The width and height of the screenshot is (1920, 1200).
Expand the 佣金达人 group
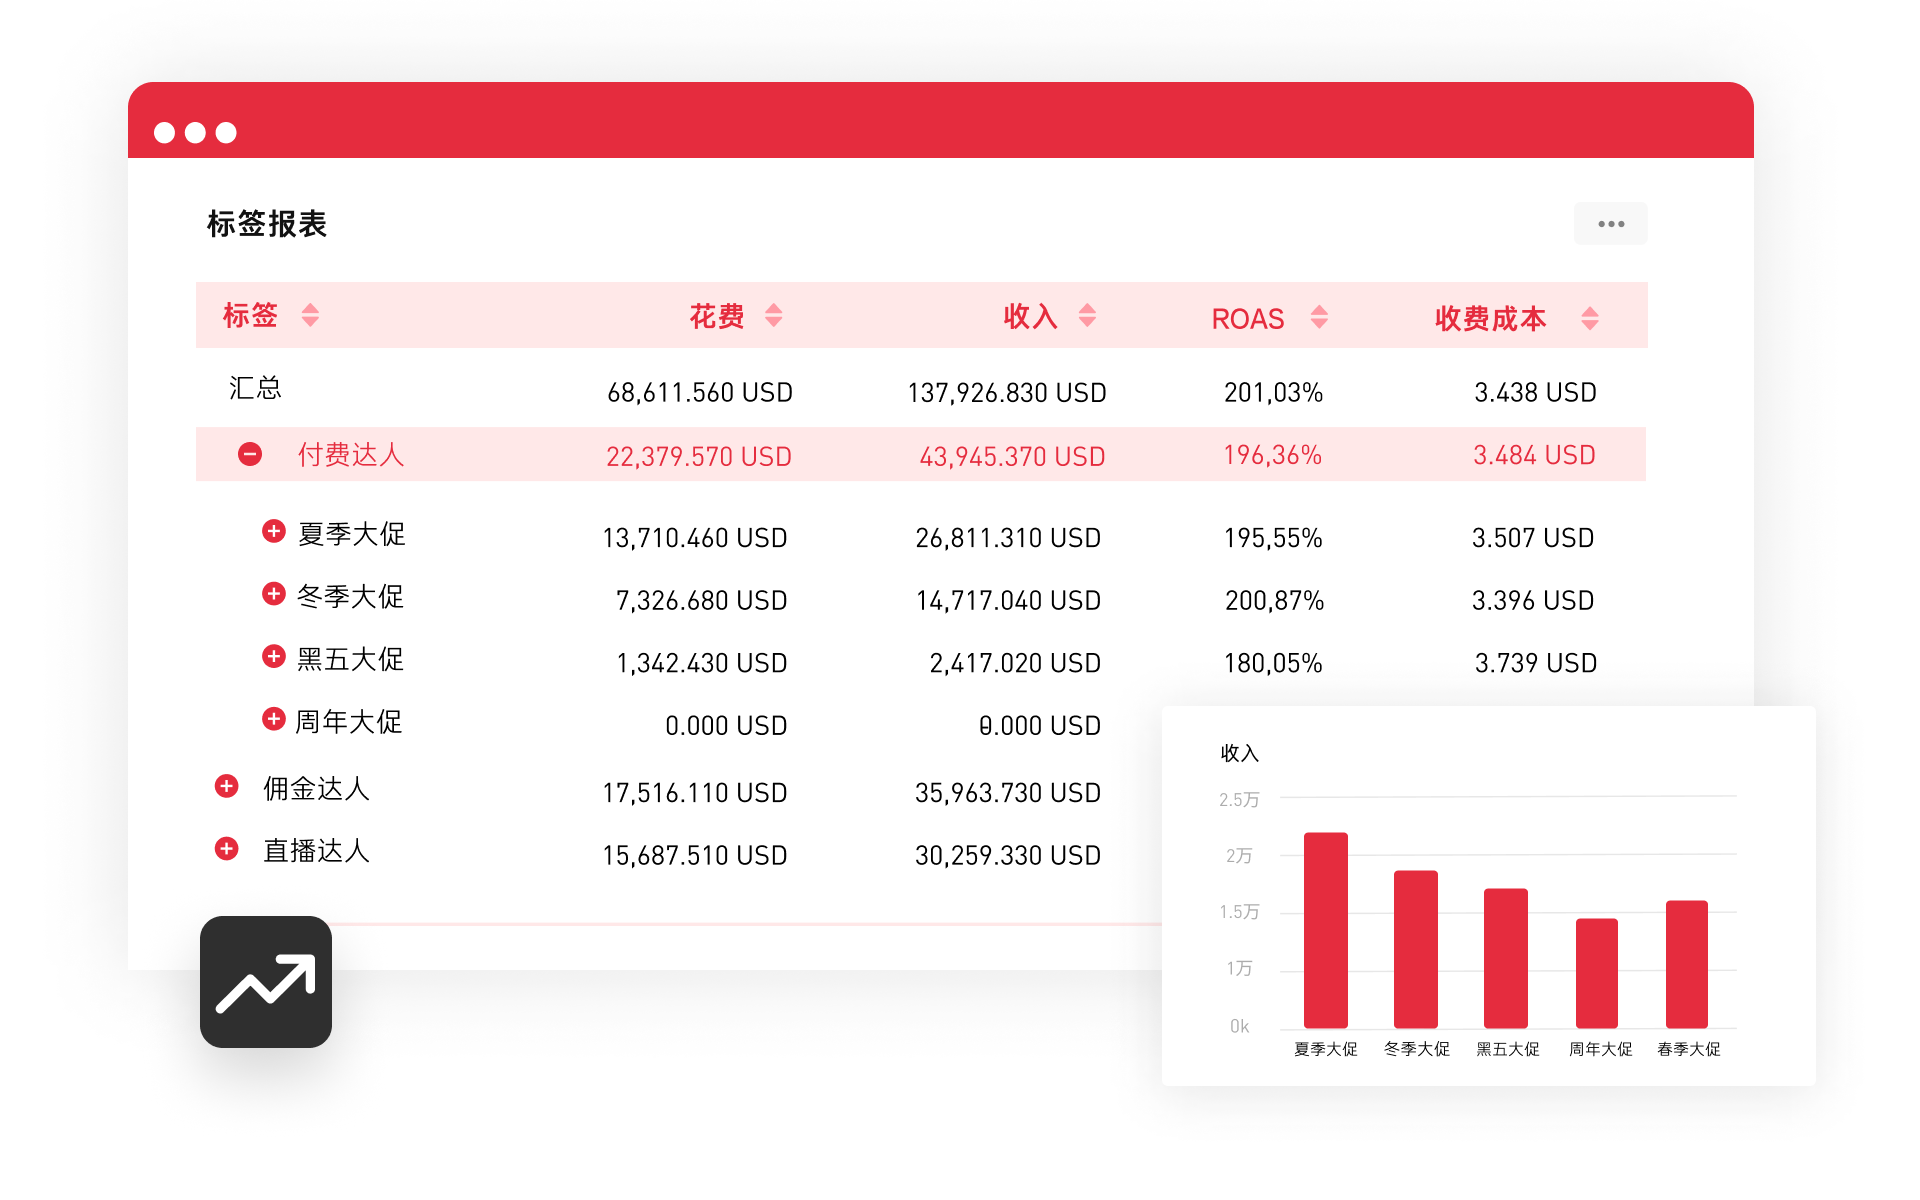click(225, 786)
